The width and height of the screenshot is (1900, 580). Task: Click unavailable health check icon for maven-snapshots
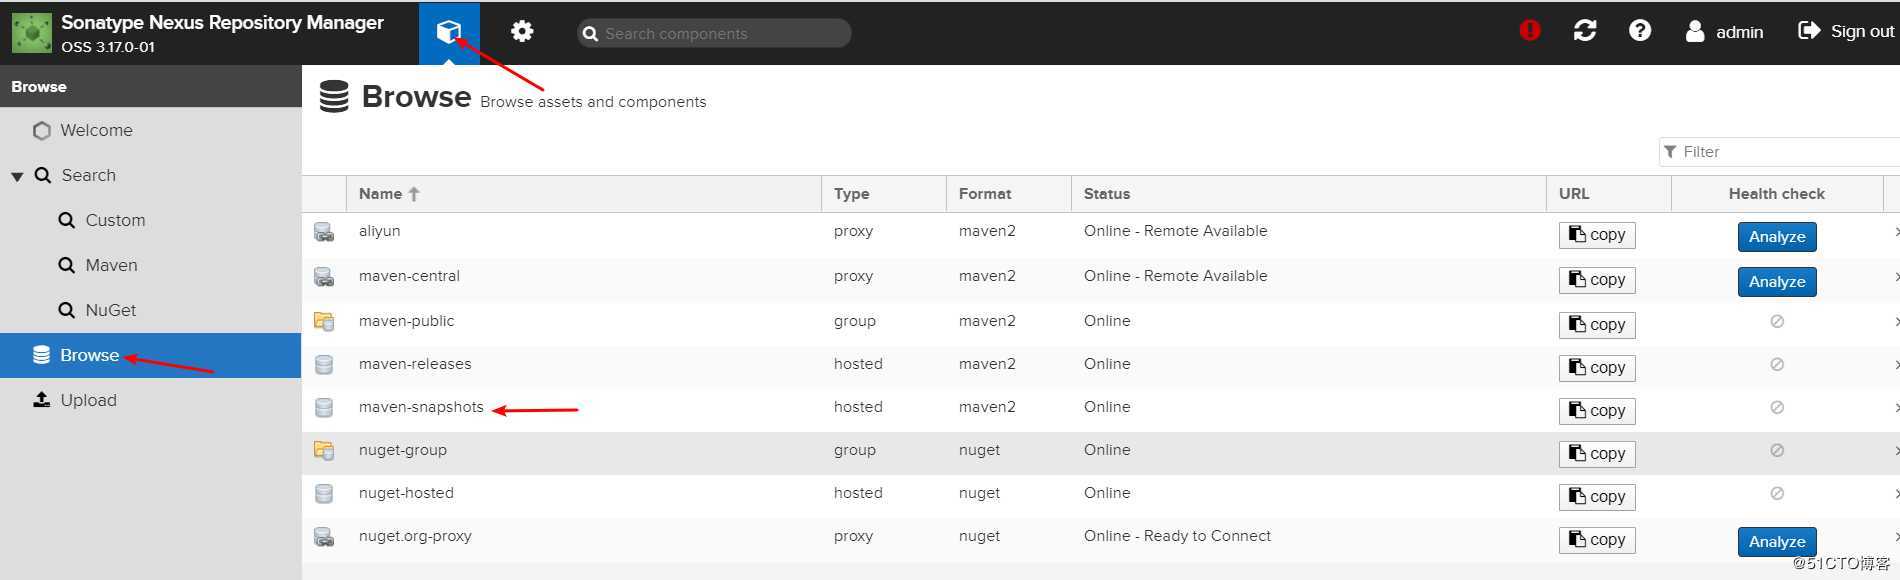pyautogui.click(x=1777, y=408)
